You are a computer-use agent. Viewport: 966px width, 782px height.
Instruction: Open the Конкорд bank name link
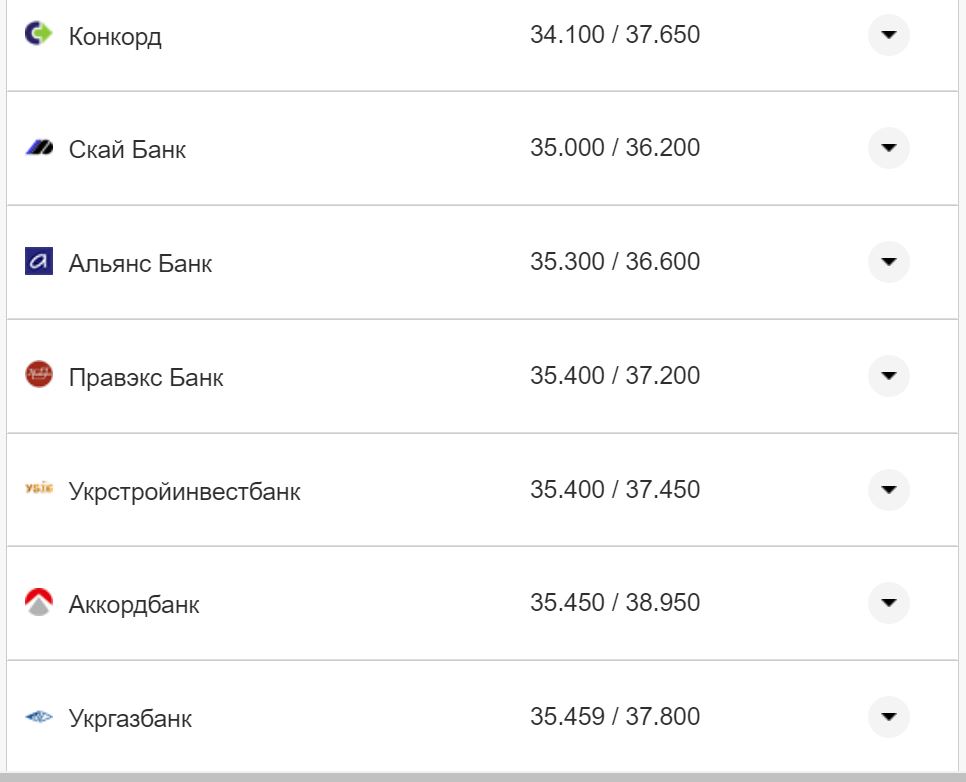pyautogui.click(x=115, y=37)
